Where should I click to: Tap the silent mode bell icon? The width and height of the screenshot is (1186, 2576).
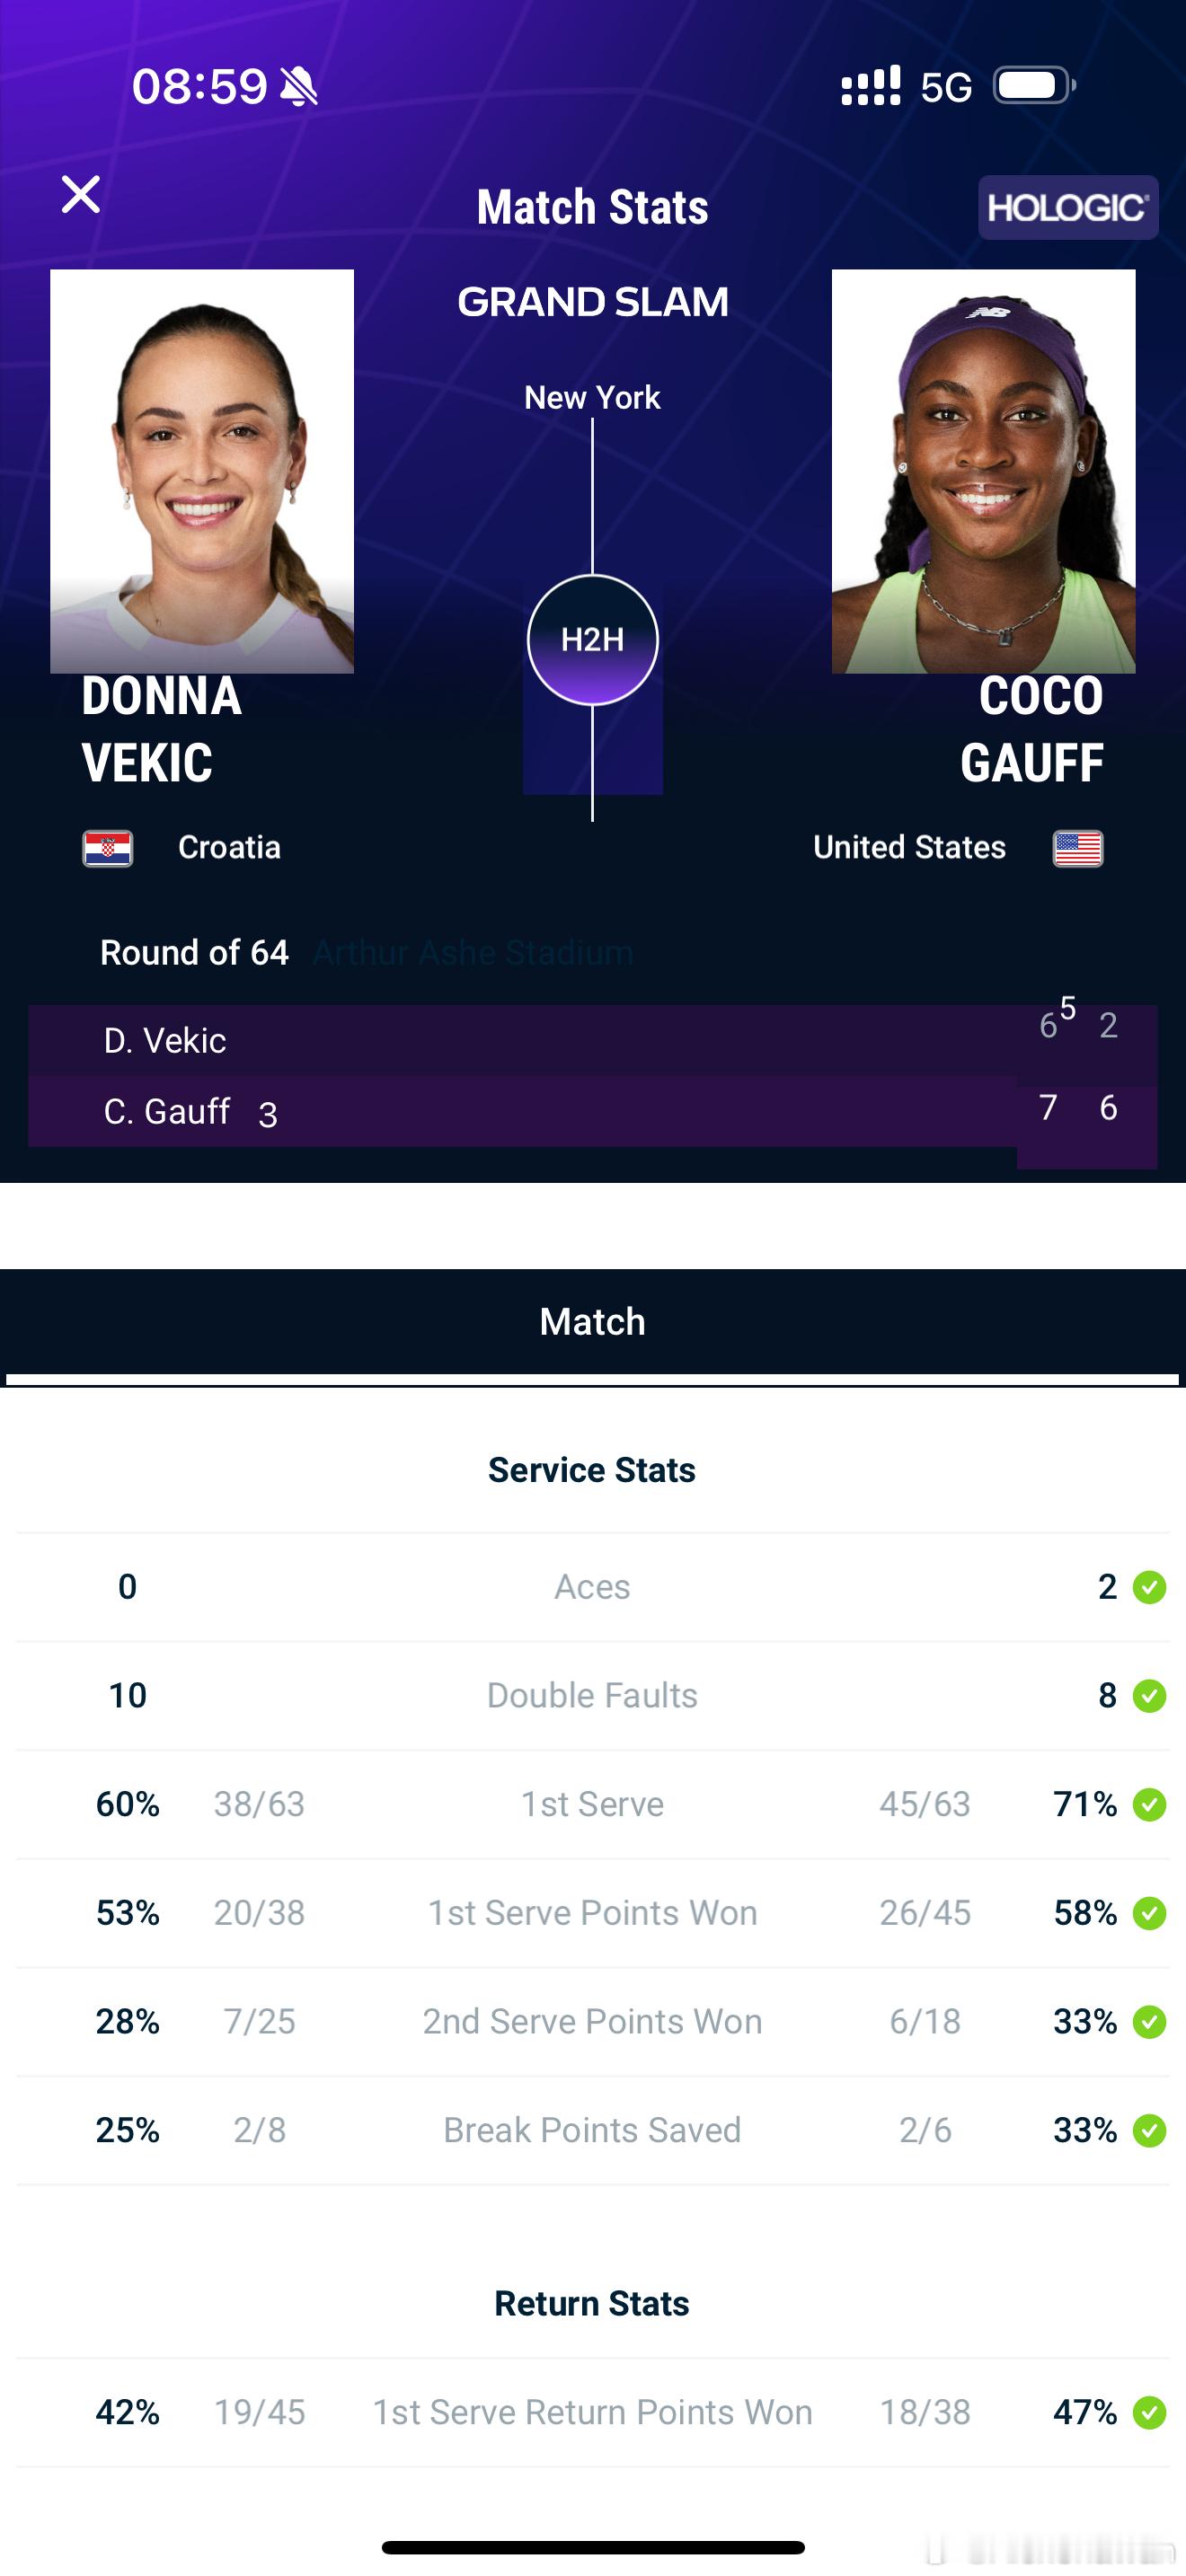click(x=298, y=86)
